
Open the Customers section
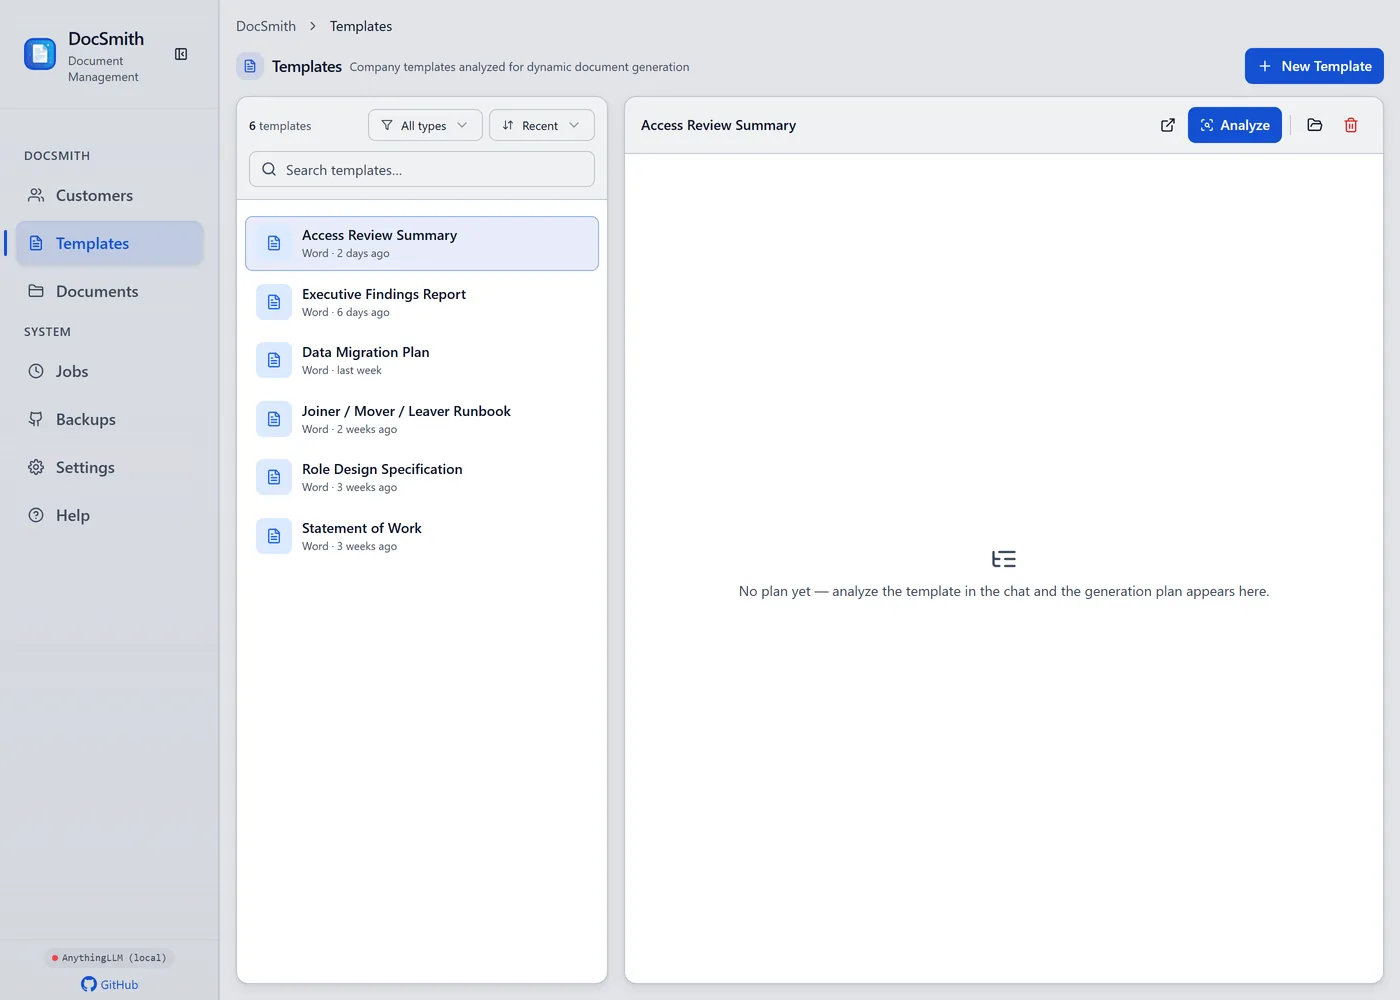(109, 196)
